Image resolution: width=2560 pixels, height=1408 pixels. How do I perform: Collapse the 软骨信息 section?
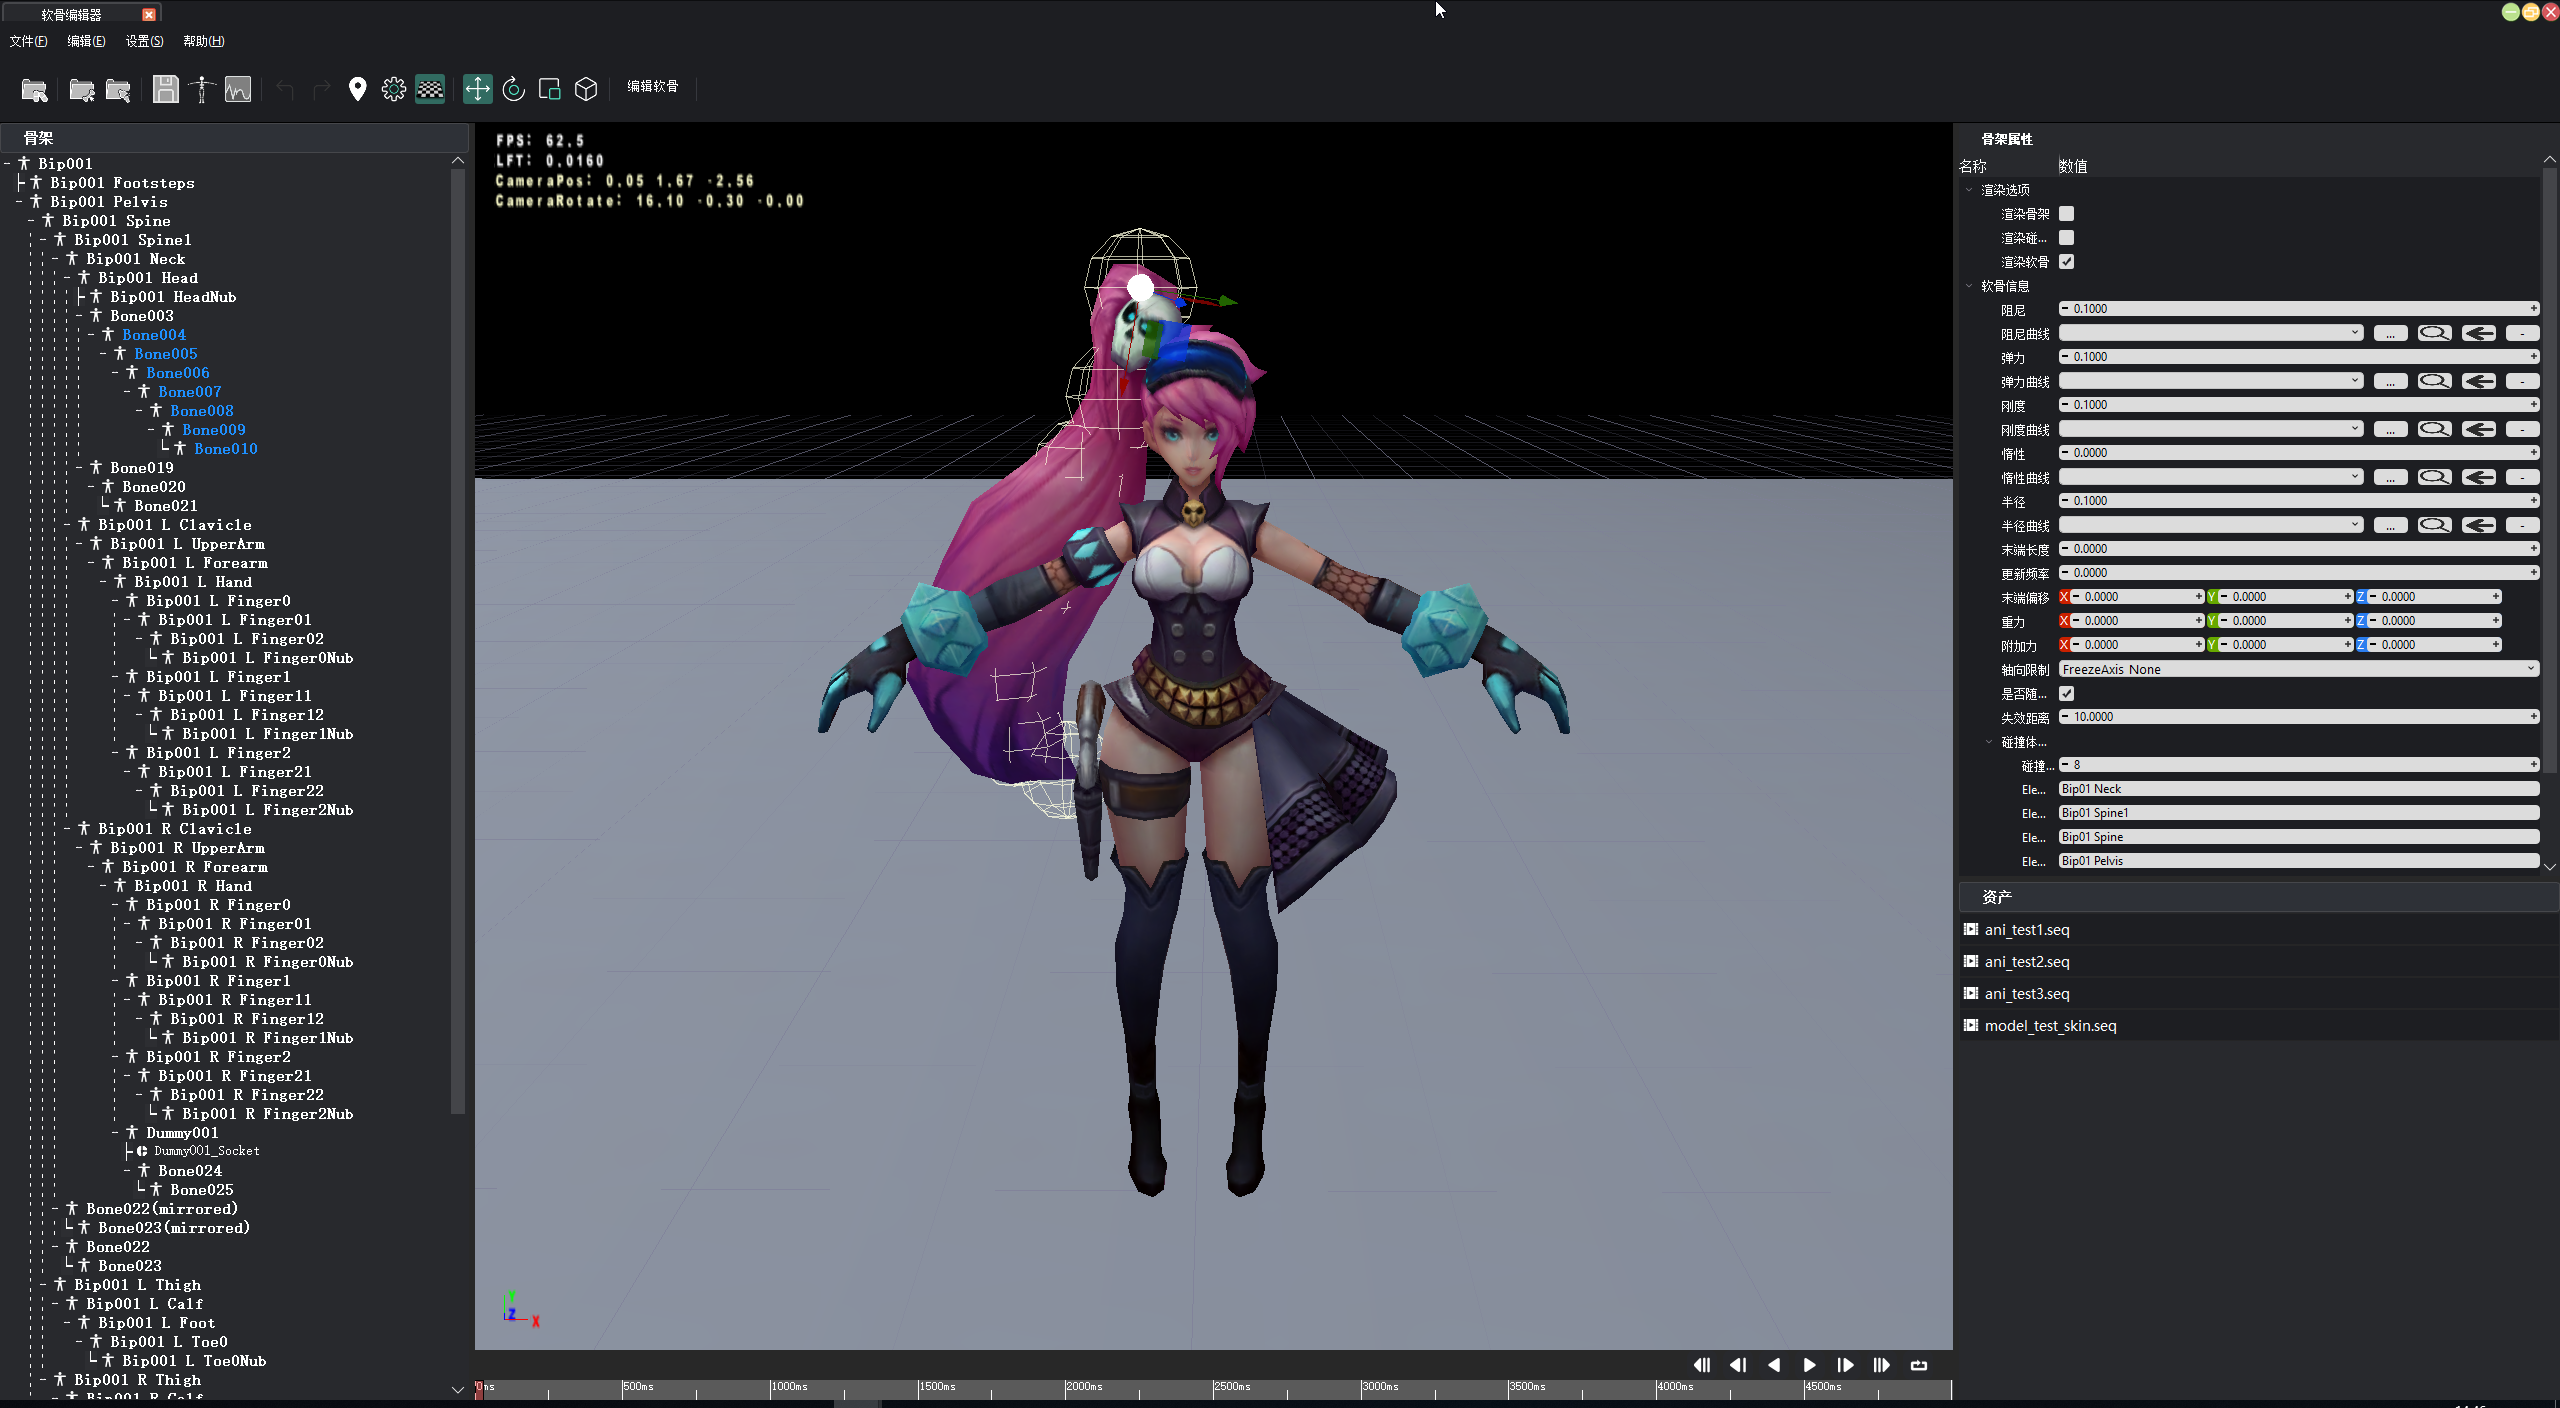[1969, 286]
